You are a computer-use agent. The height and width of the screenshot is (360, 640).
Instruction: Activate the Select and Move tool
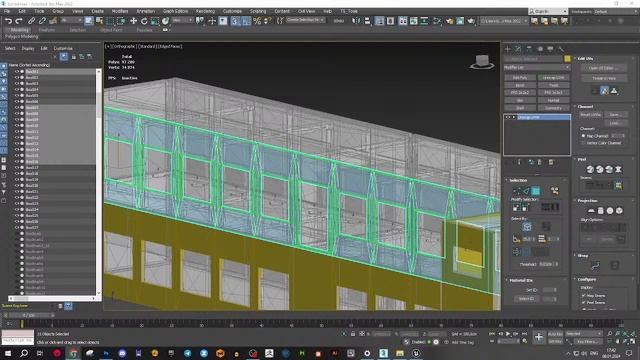[133, 20]
